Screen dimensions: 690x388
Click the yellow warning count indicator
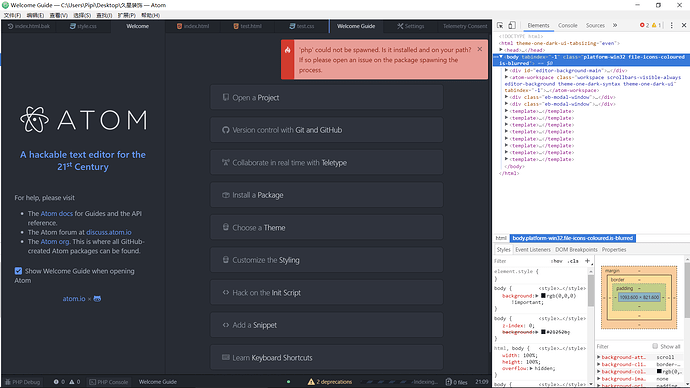(x=657, y=26)
